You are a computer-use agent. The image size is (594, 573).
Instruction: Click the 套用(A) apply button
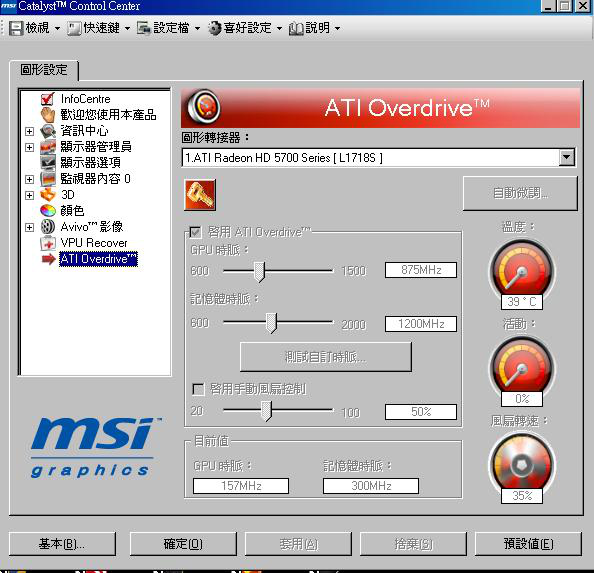click(298, 544)
